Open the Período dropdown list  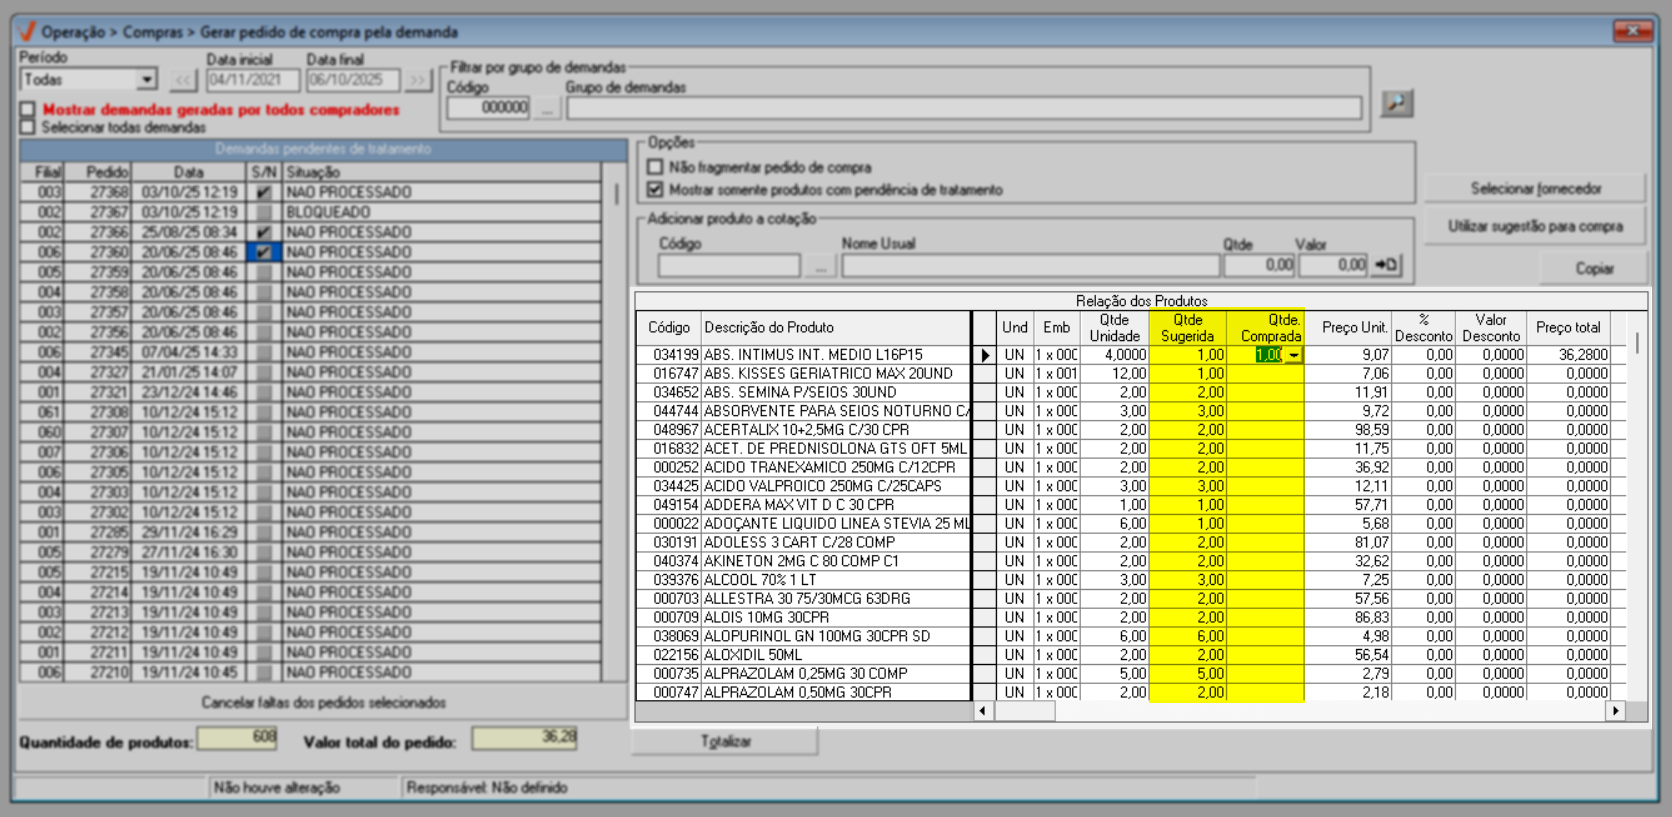point(147,80)
